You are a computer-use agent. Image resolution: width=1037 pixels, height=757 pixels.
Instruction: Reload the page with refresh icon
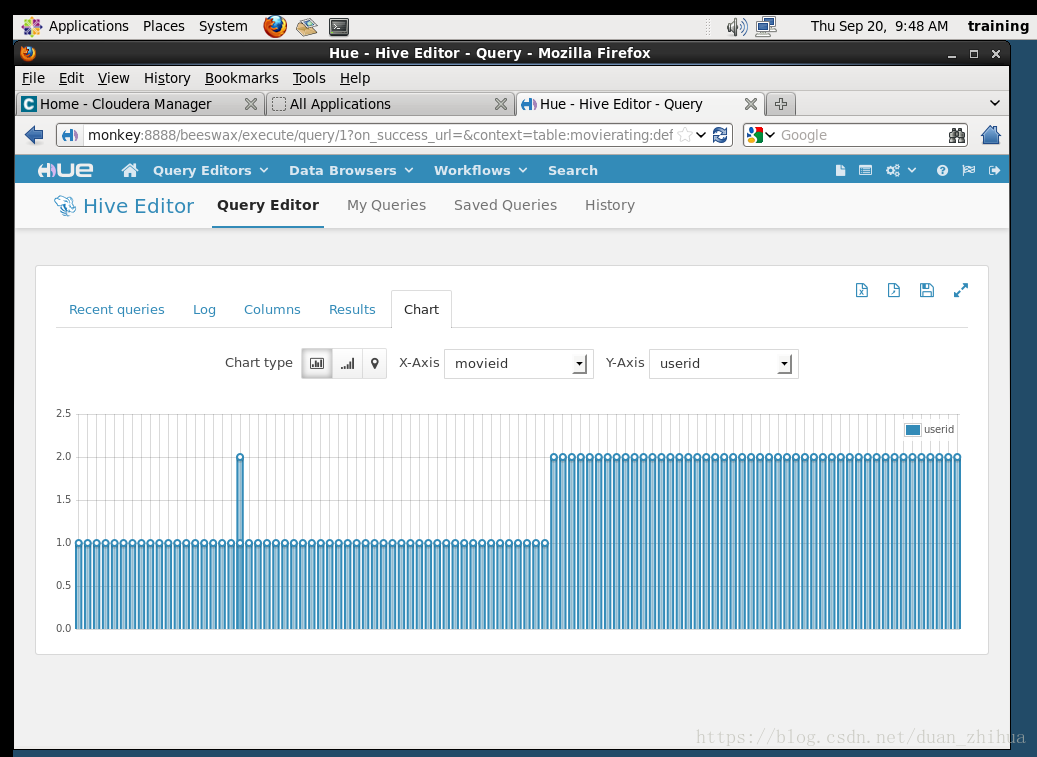[720, 135]
